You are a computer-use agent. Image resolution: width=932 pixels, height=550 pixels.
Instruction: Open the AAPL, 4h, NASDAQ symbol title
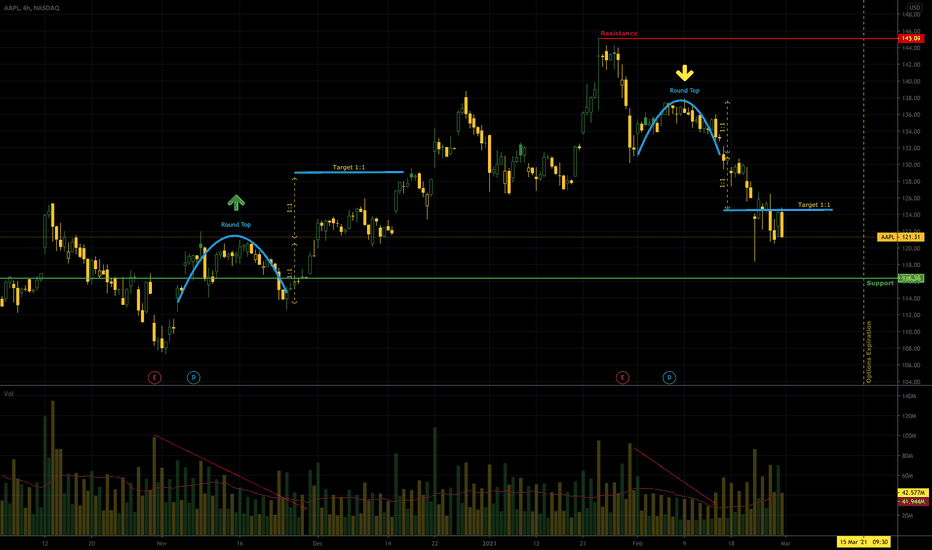pos(32,8)
